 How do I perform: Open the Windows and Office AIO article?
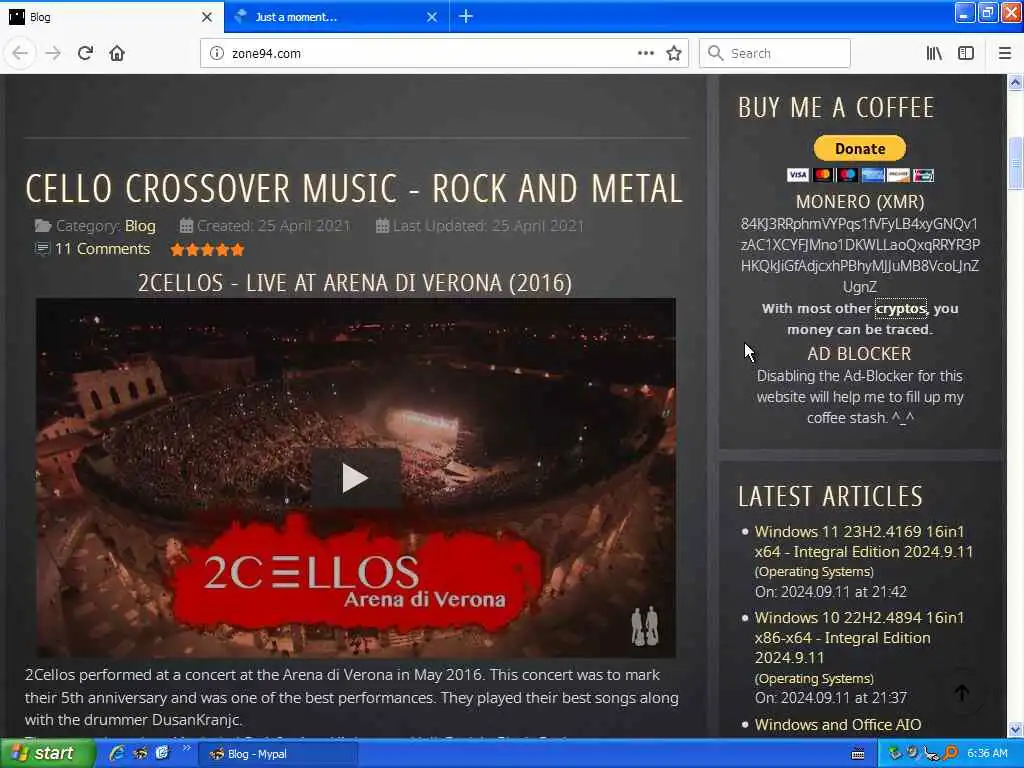pyautogui.click(x=838, y=724)
